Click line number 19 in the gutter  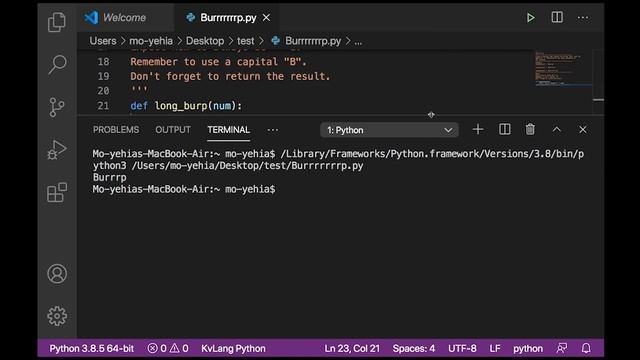pyautogui.click(x=103, y=76)
